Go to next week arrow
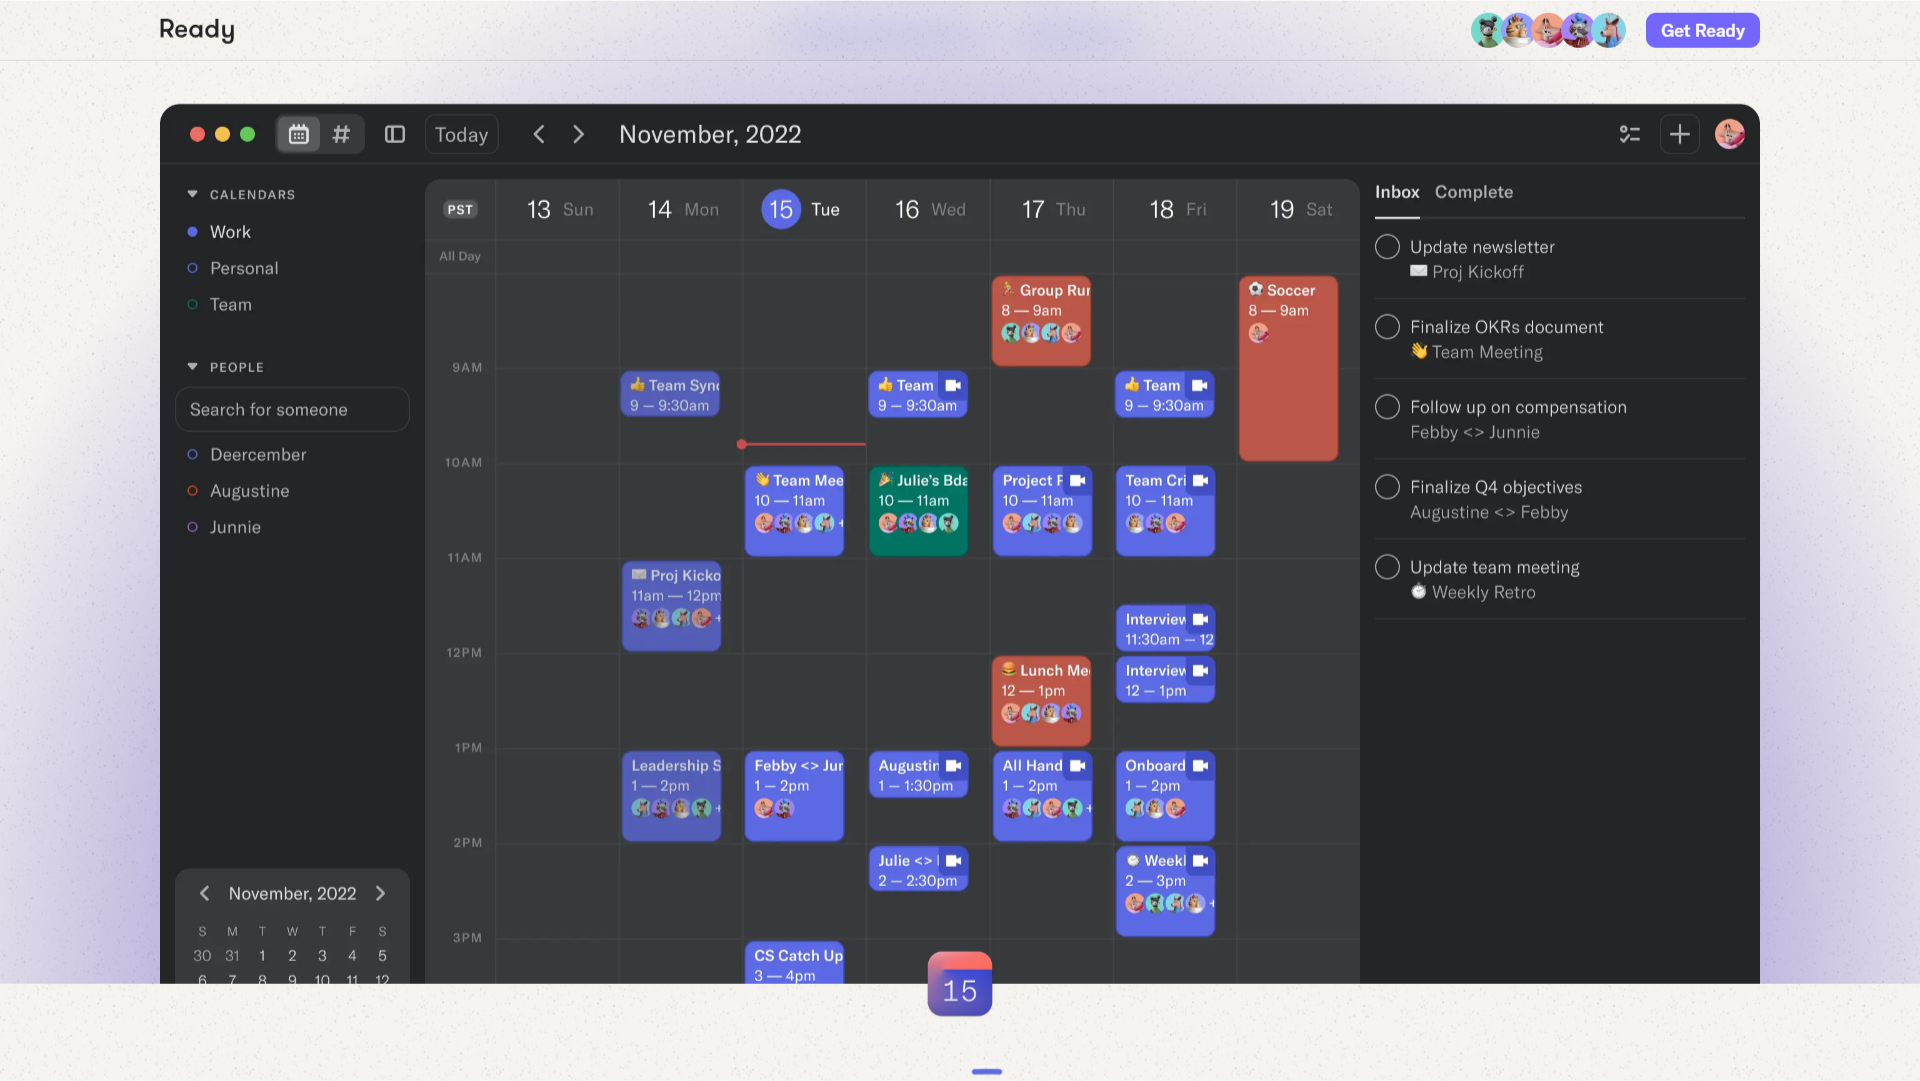This screenshot has height=1081, width=1920. [x=578, y=134]
